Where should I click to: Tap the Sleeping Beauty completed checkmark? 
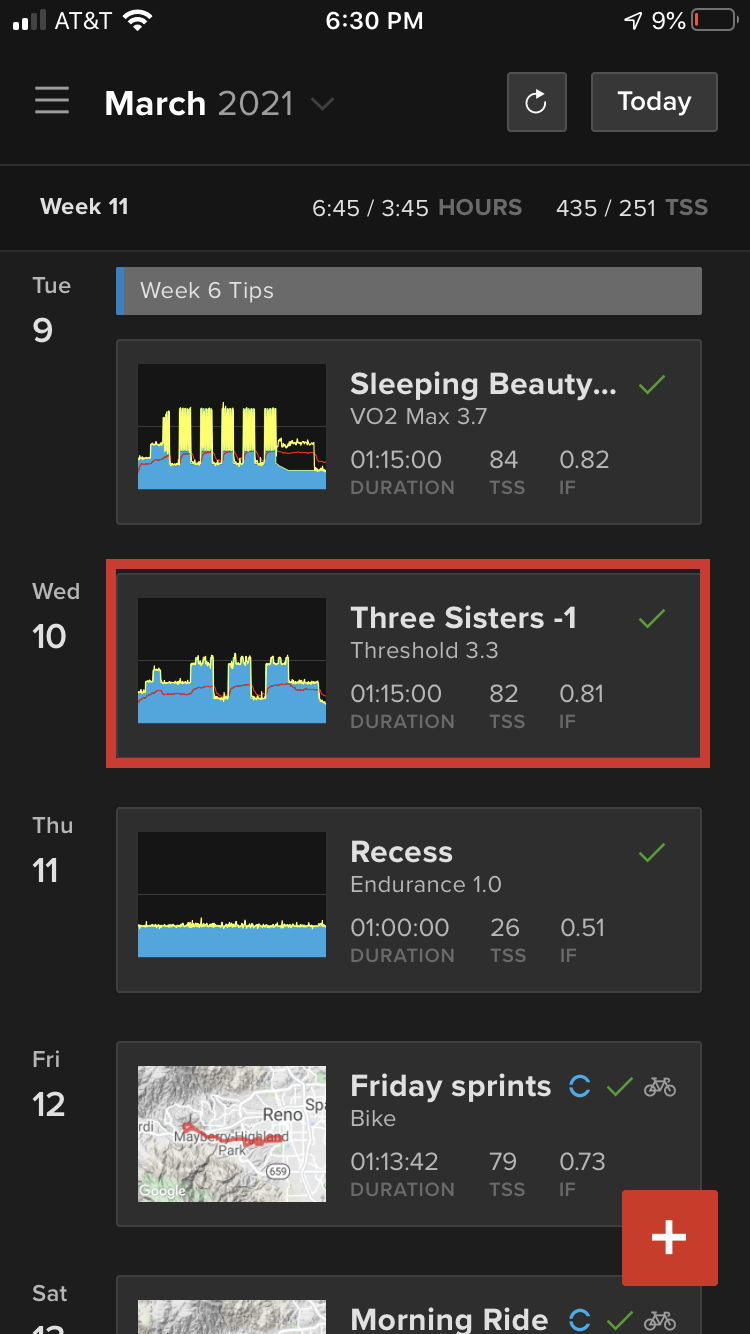point(652,384)
